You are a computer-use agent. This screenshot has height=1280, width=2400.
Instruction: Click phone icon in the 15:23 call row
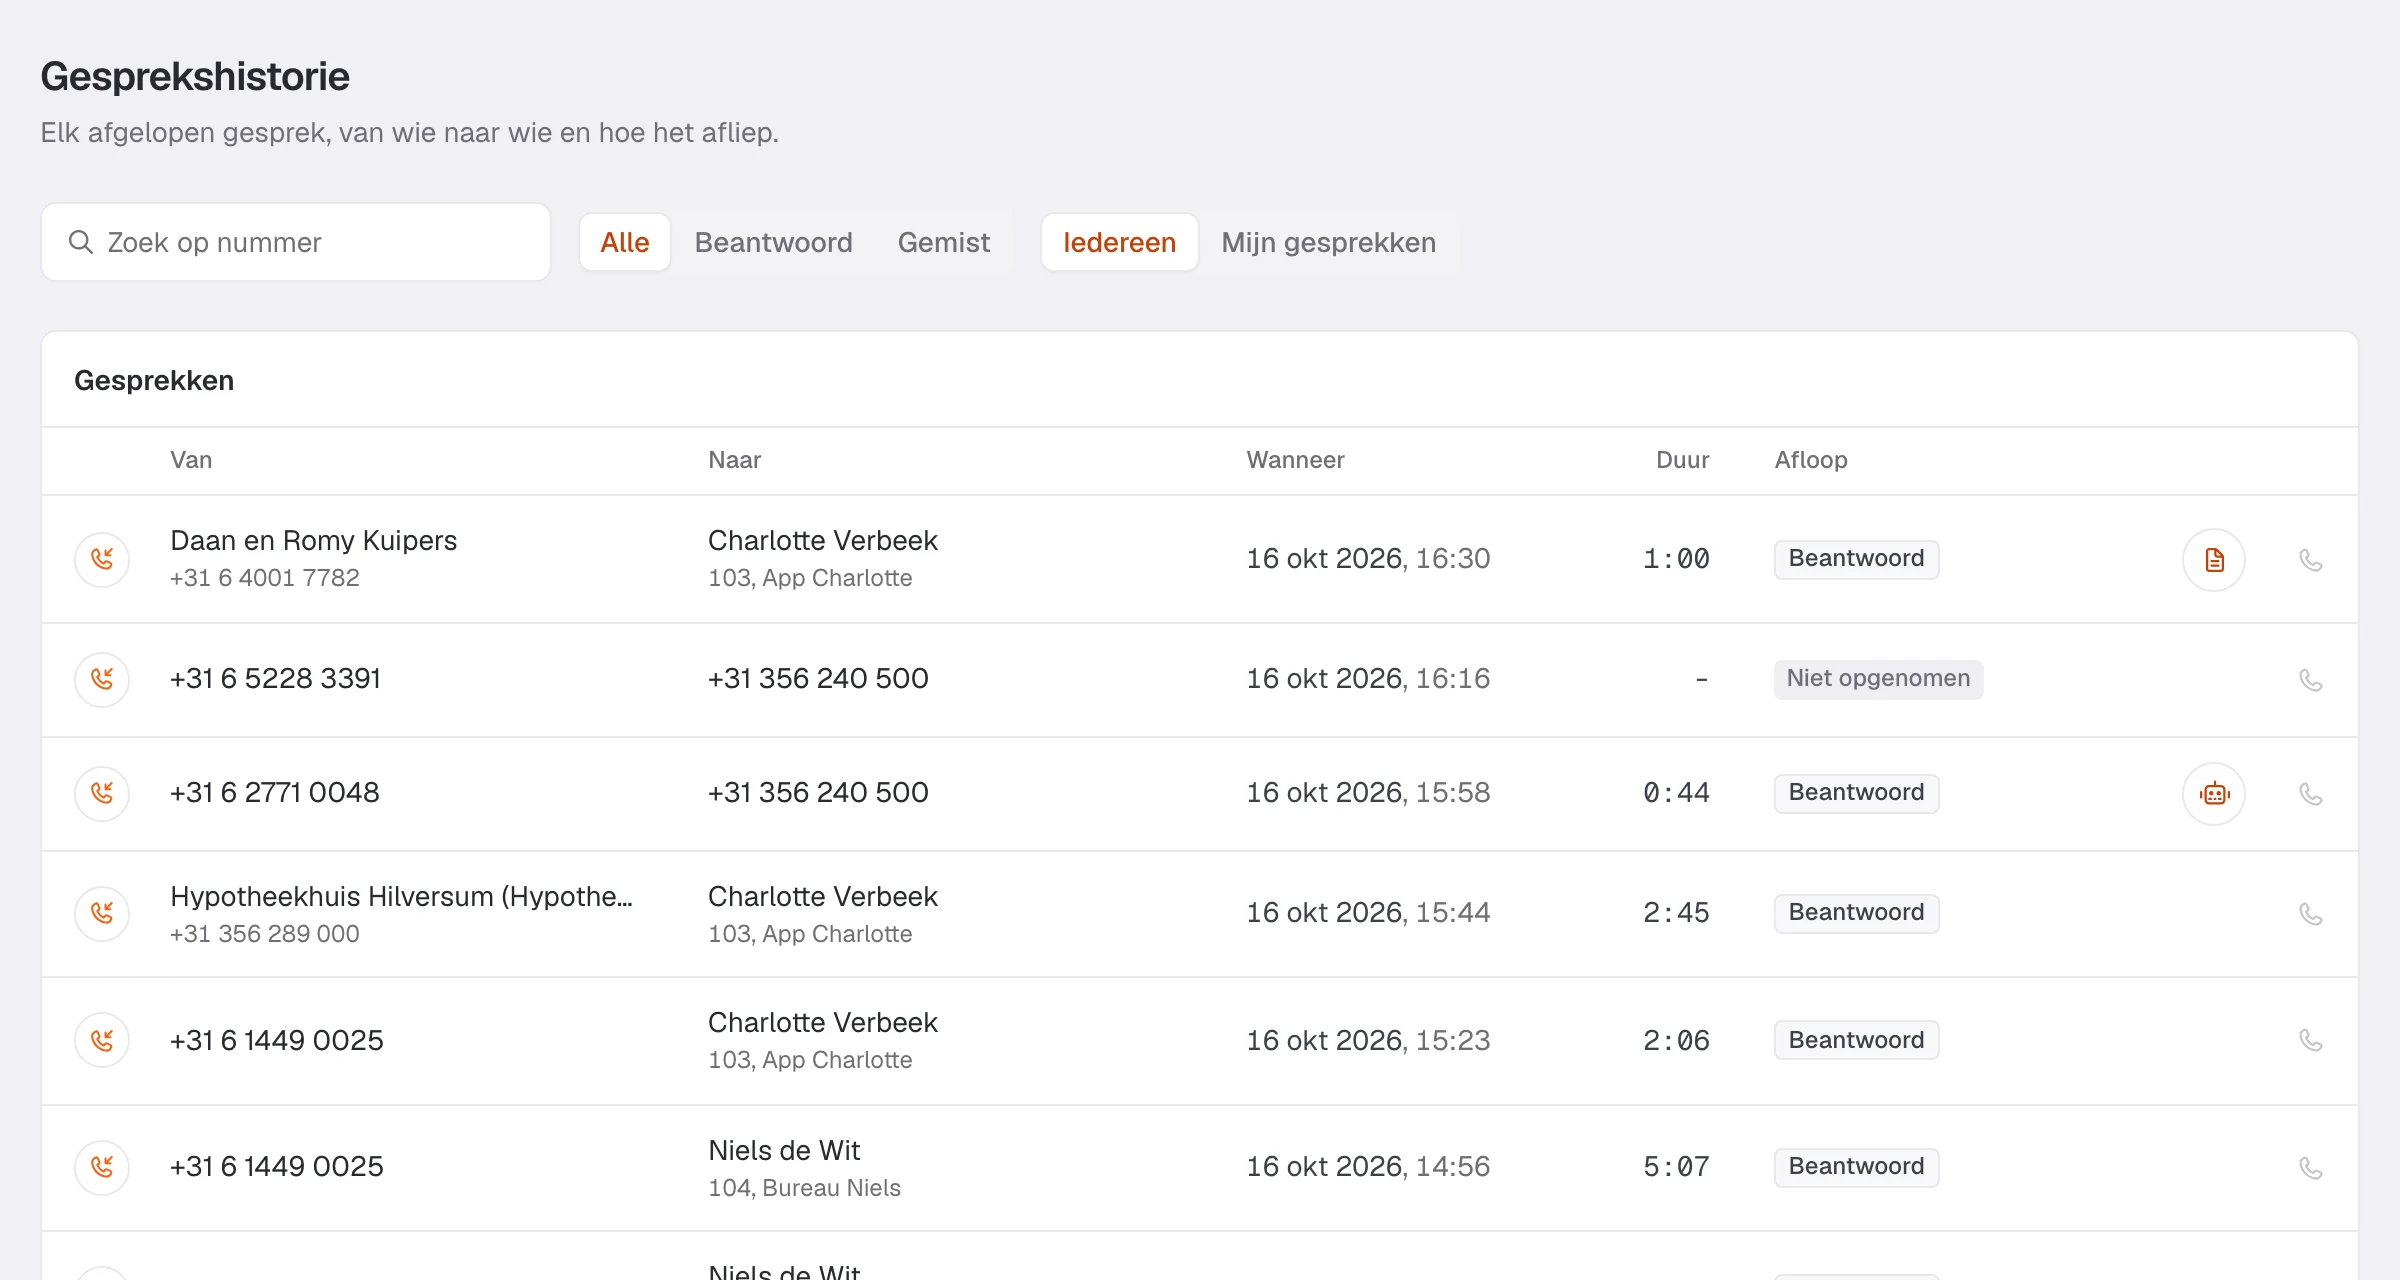pos(2310,1040)
